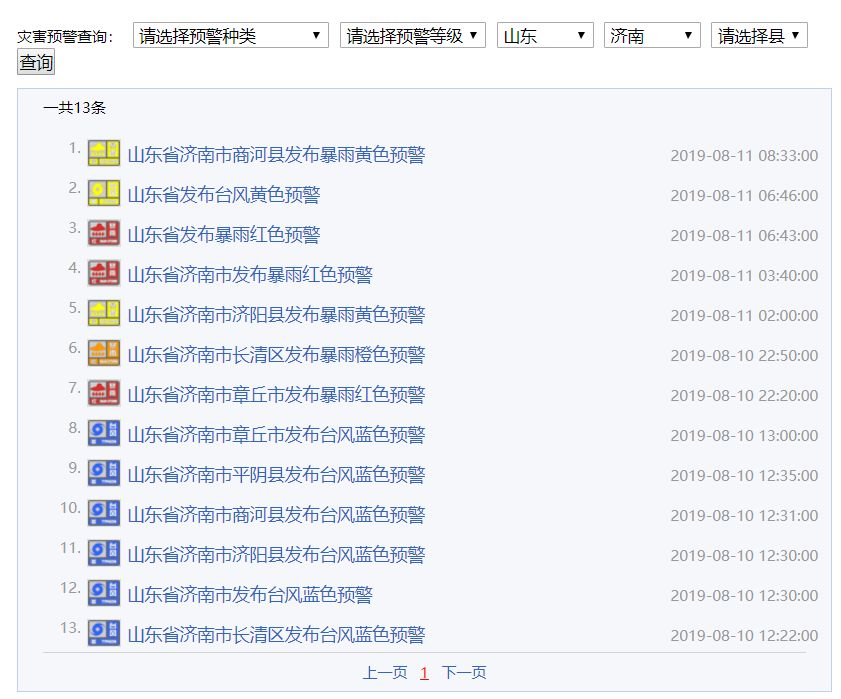Click rainstorm red warning icon for Zhangqiu
The height and width of the screenshot is (699, 841).
(104, 393)
